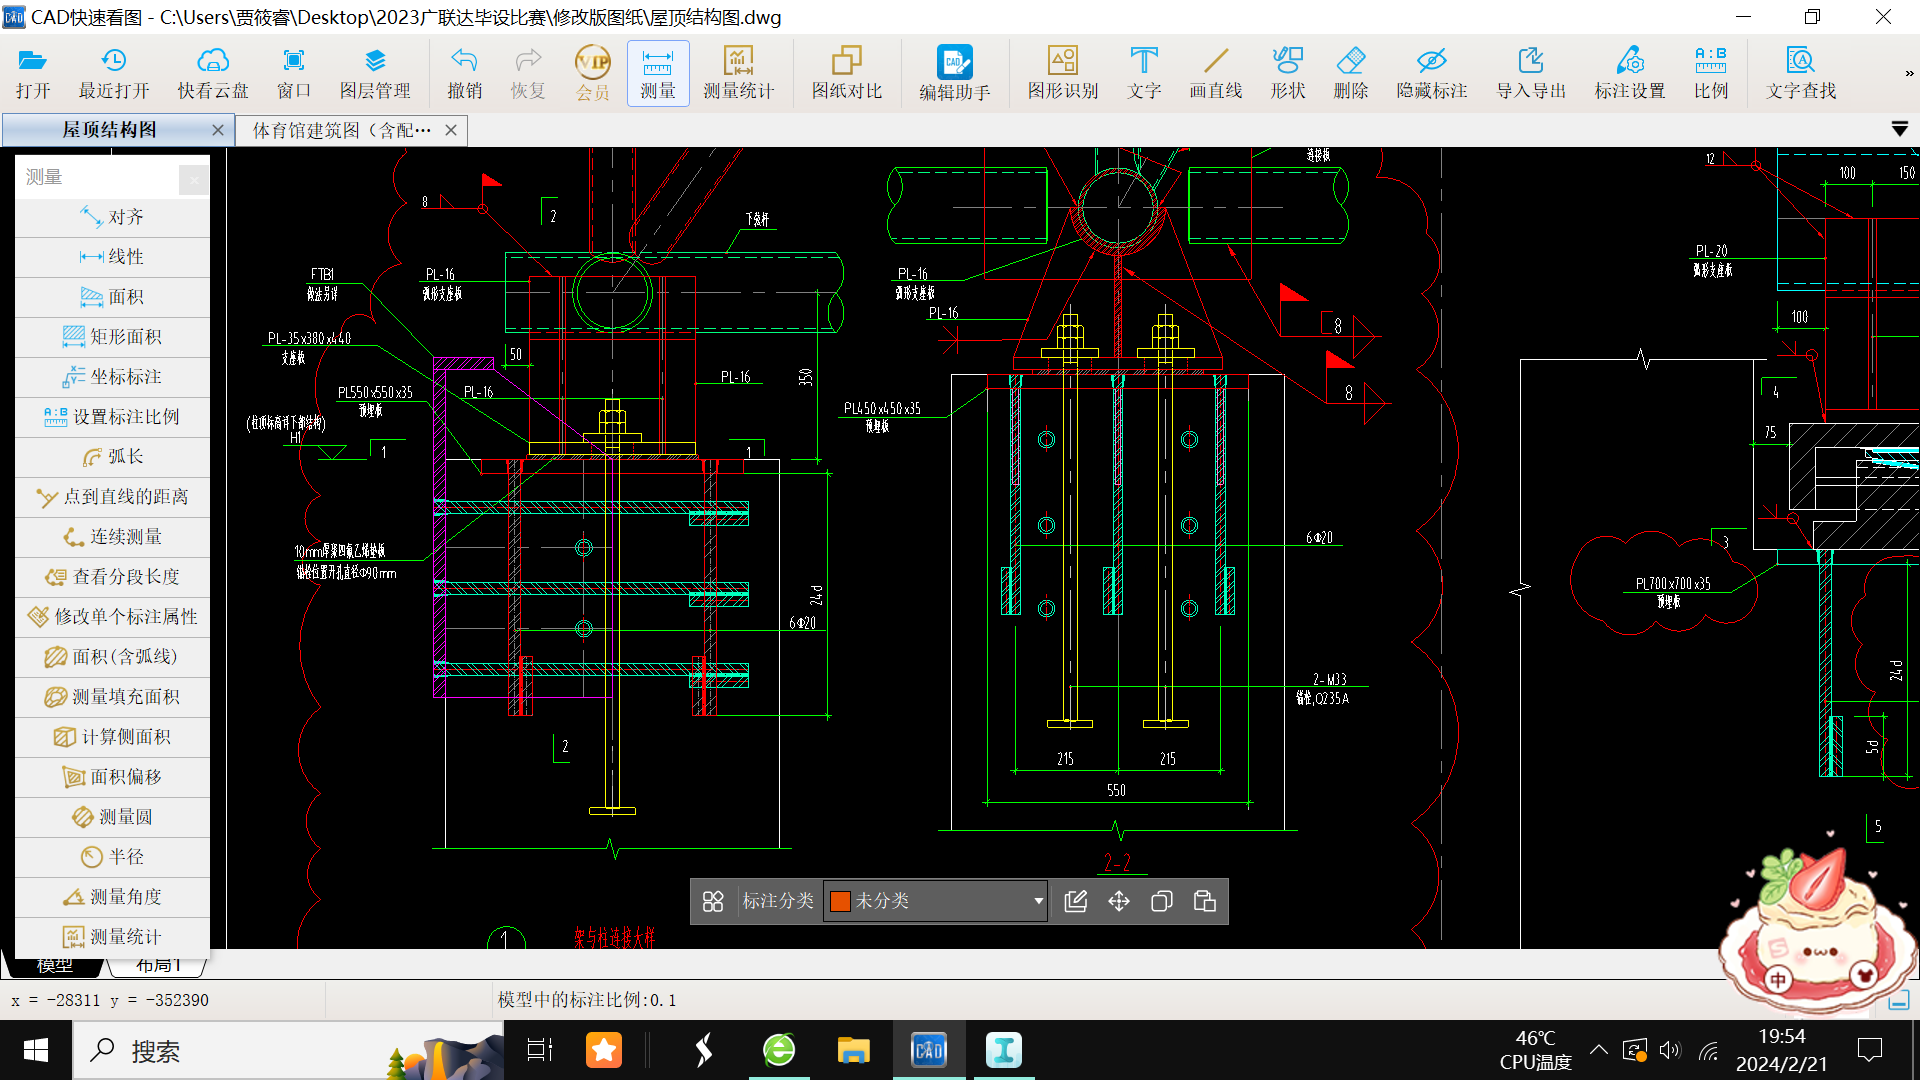Switch to 布局1 layout tab
The height and width of the screenshot is (1080, 1920).
point(158,966)
